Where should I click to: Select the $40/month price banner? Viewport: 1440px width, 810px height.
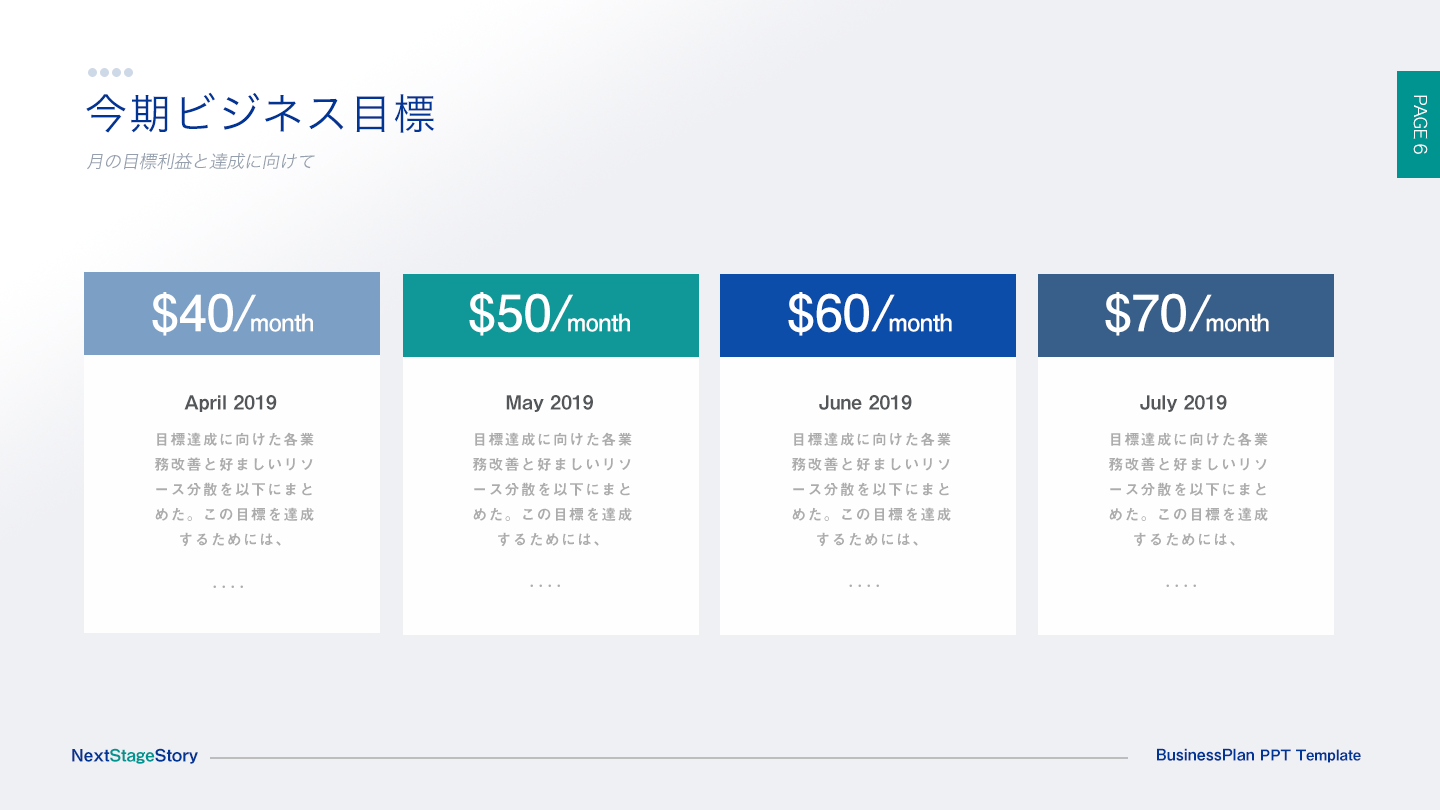coord(232,313)
